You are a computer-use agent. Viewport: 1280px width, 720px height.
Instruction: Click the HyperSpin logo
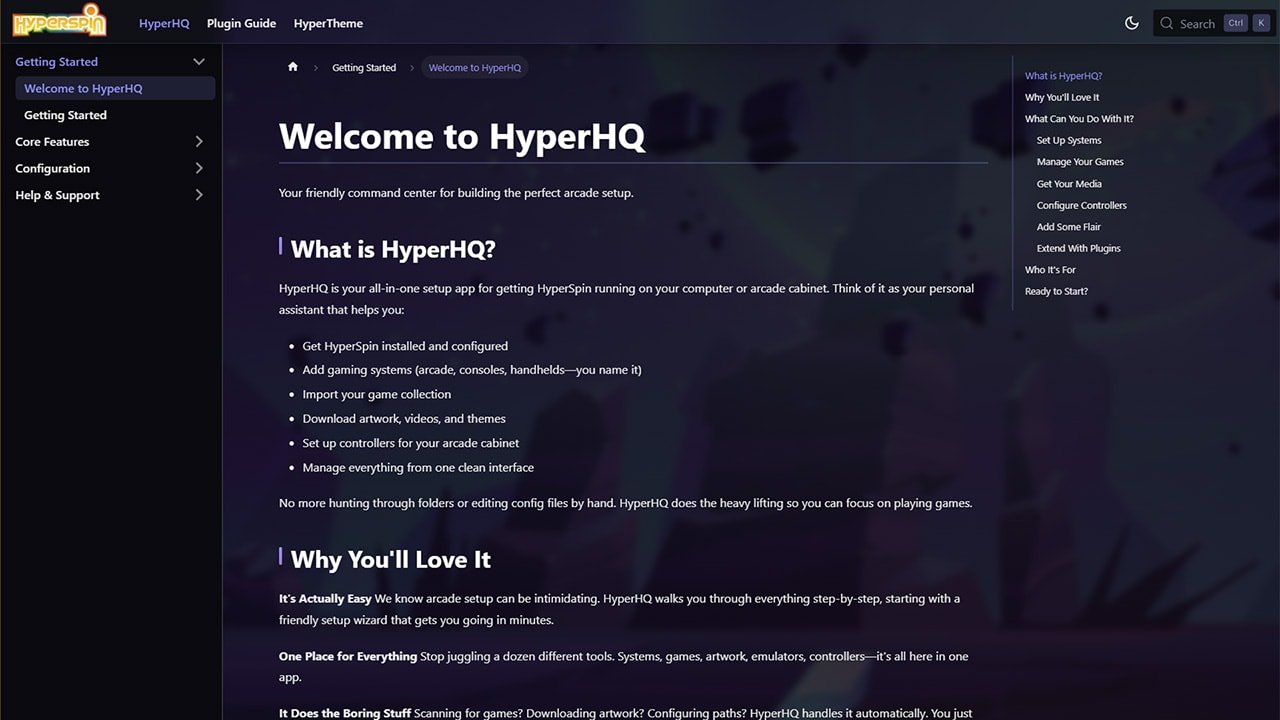tap(60, 22)
